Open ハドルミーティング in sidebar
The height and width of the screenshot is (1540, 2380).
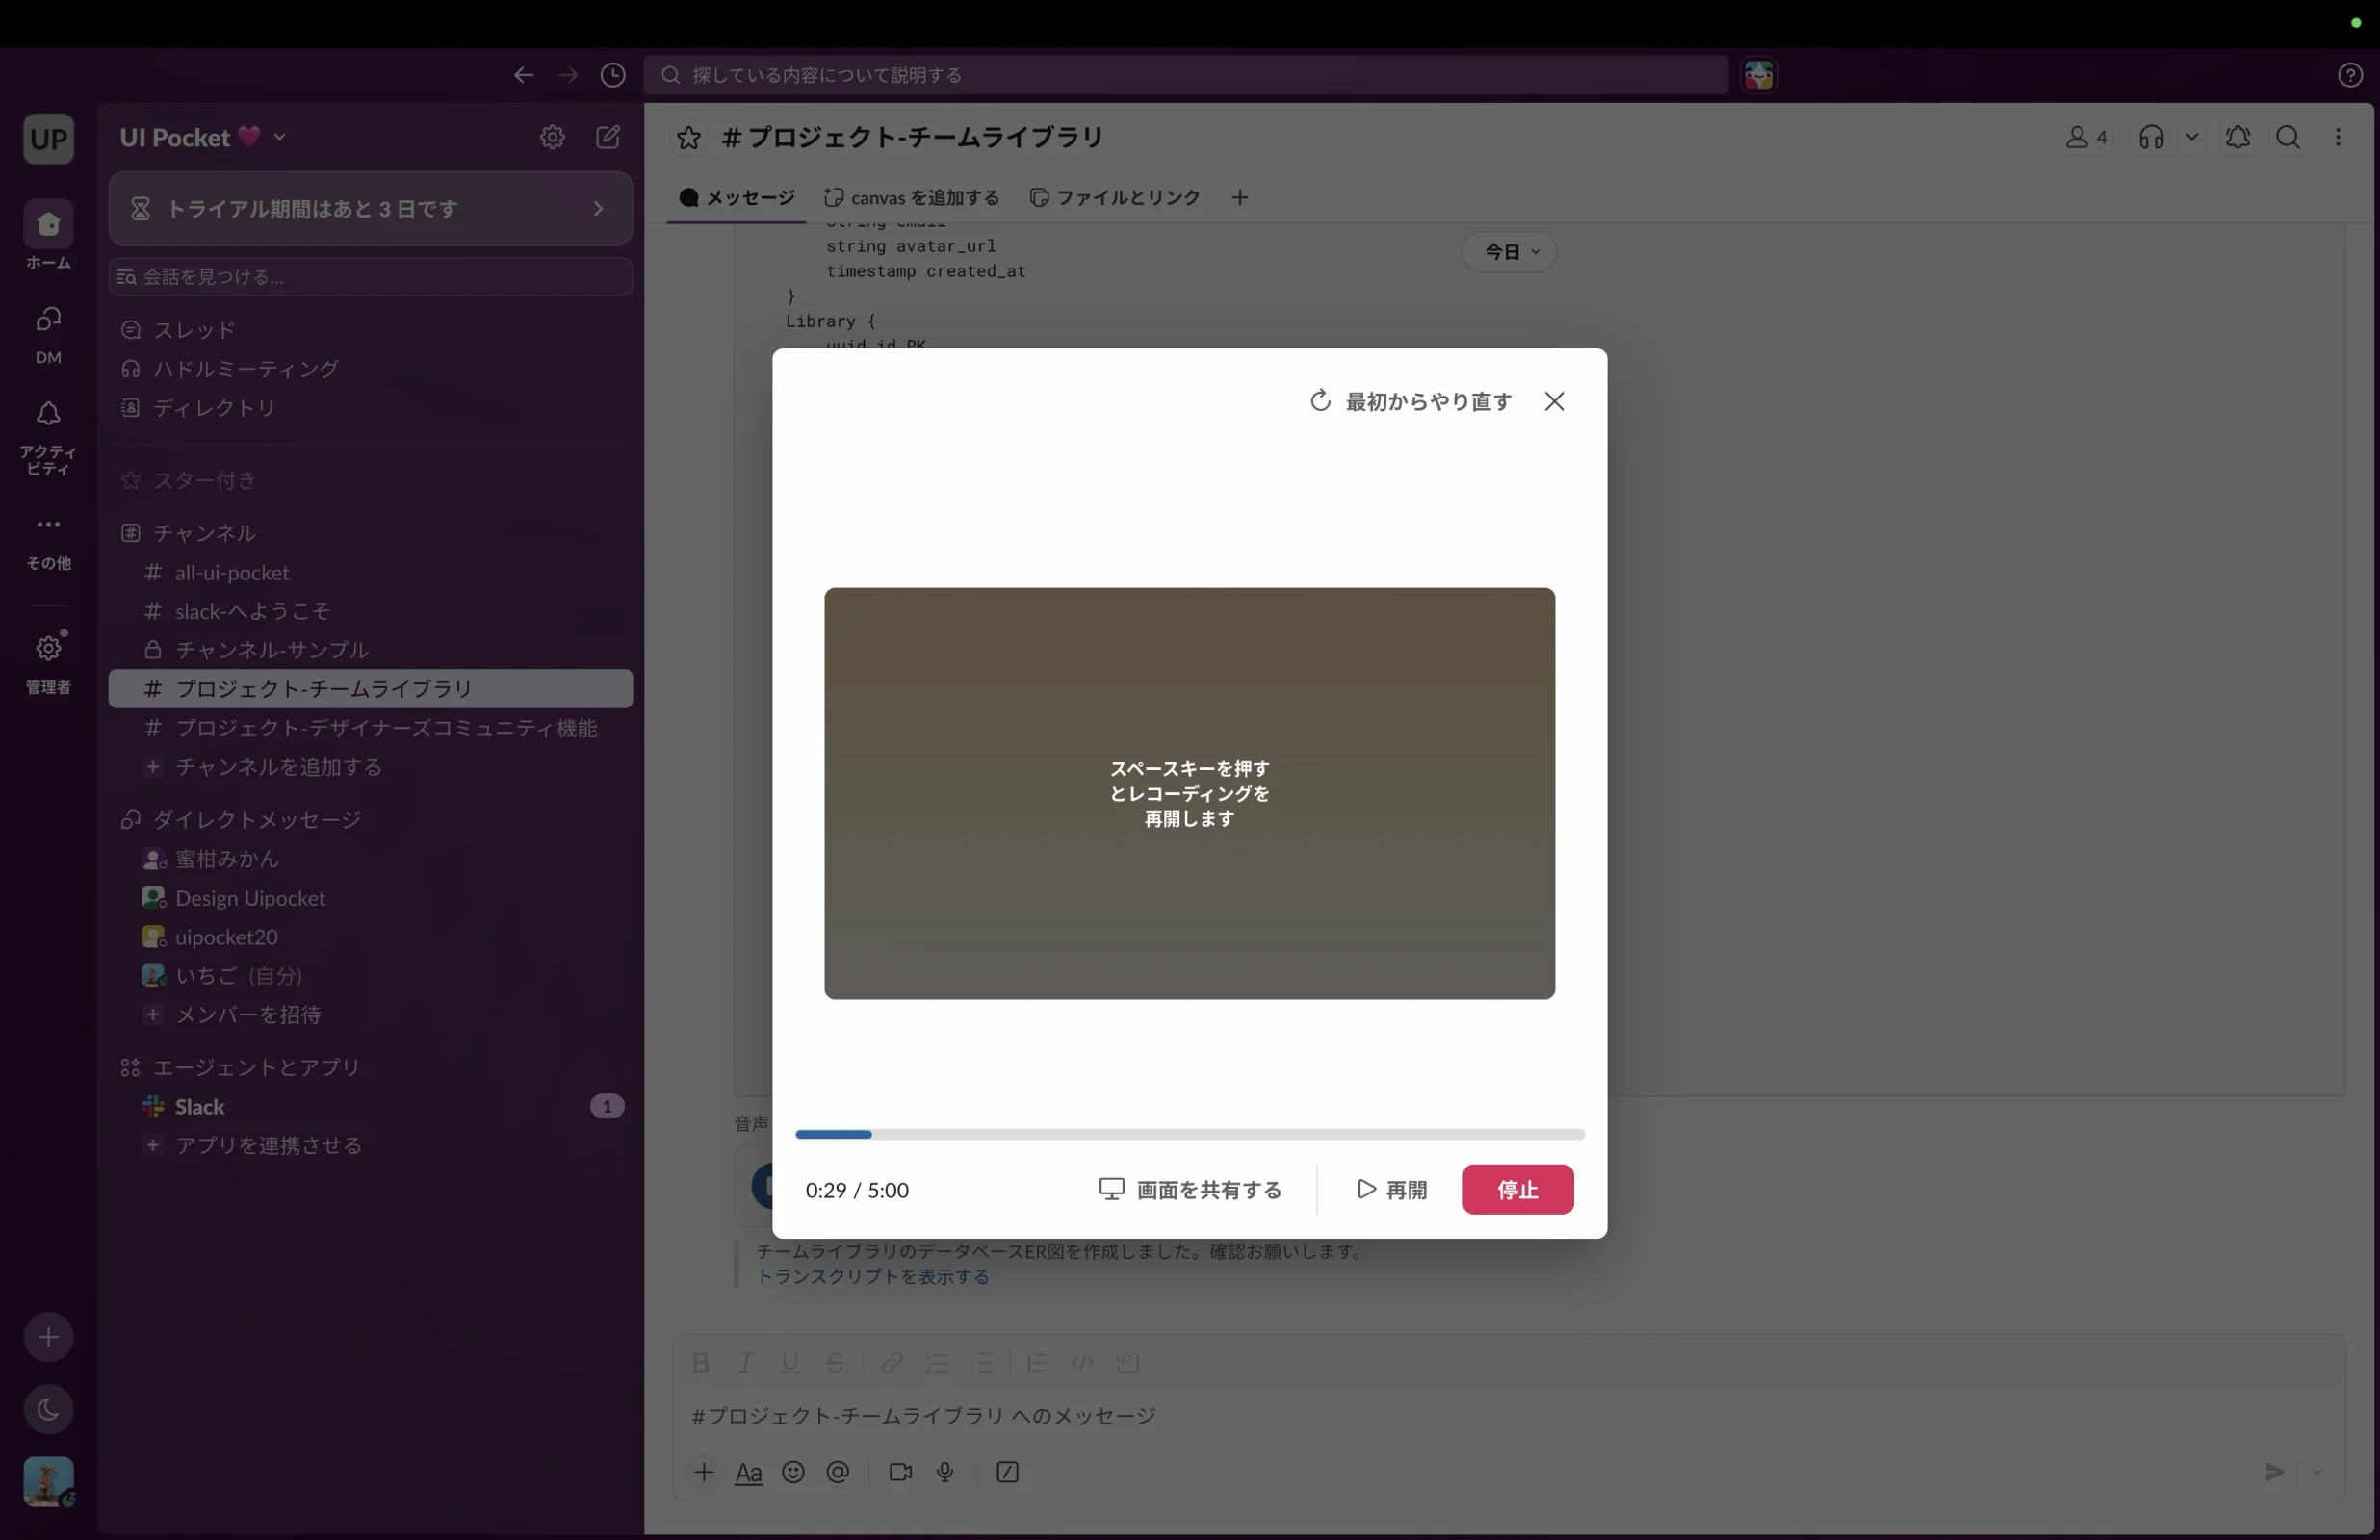(x=370, y=368)
